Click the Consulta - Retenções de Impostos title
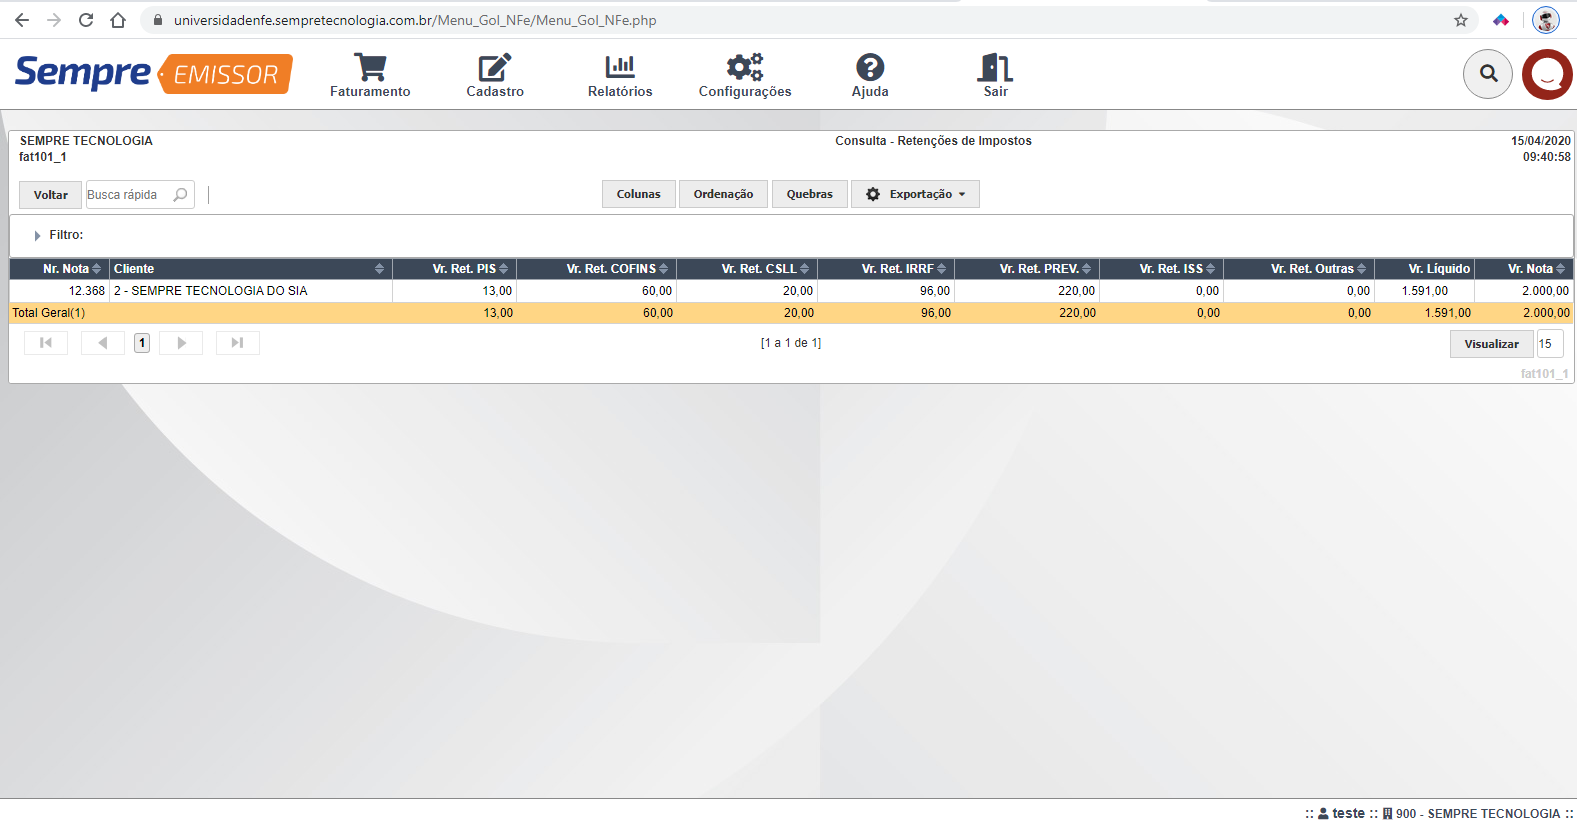The height and width of the screenshot is (824, 1577). (x=933, y=141)
